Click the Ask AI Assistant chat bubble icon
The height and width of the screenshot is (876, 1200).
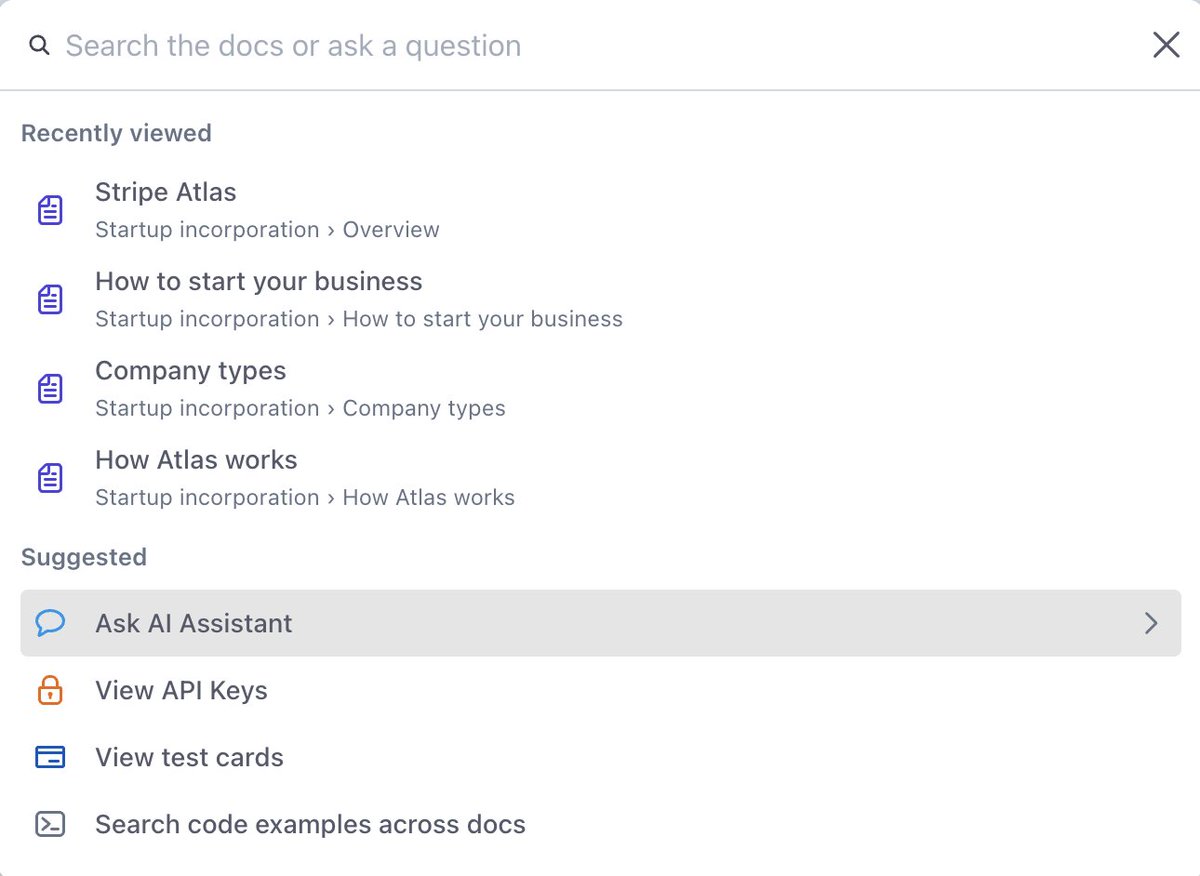[x=50, y=623]
